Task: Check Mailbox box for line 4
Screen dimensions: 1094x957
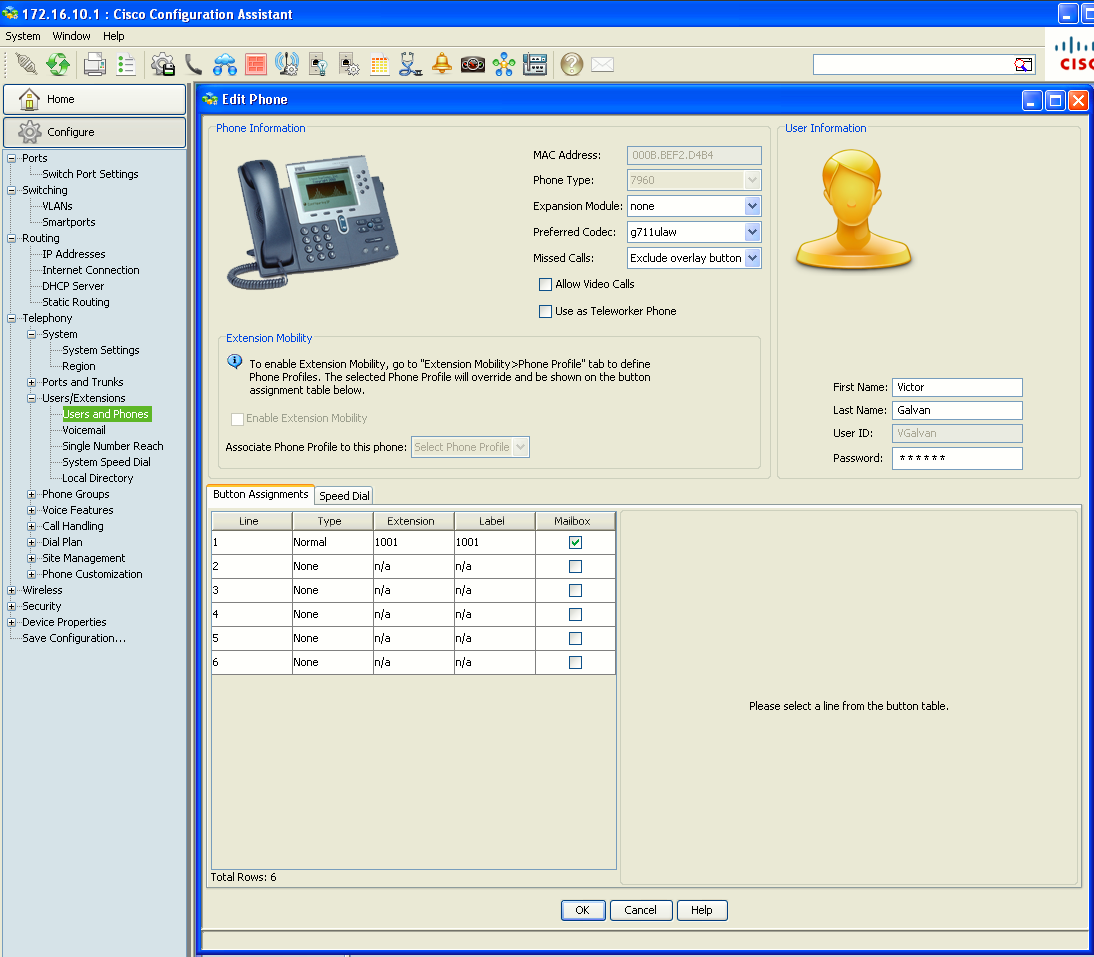Action: [576, 615]
